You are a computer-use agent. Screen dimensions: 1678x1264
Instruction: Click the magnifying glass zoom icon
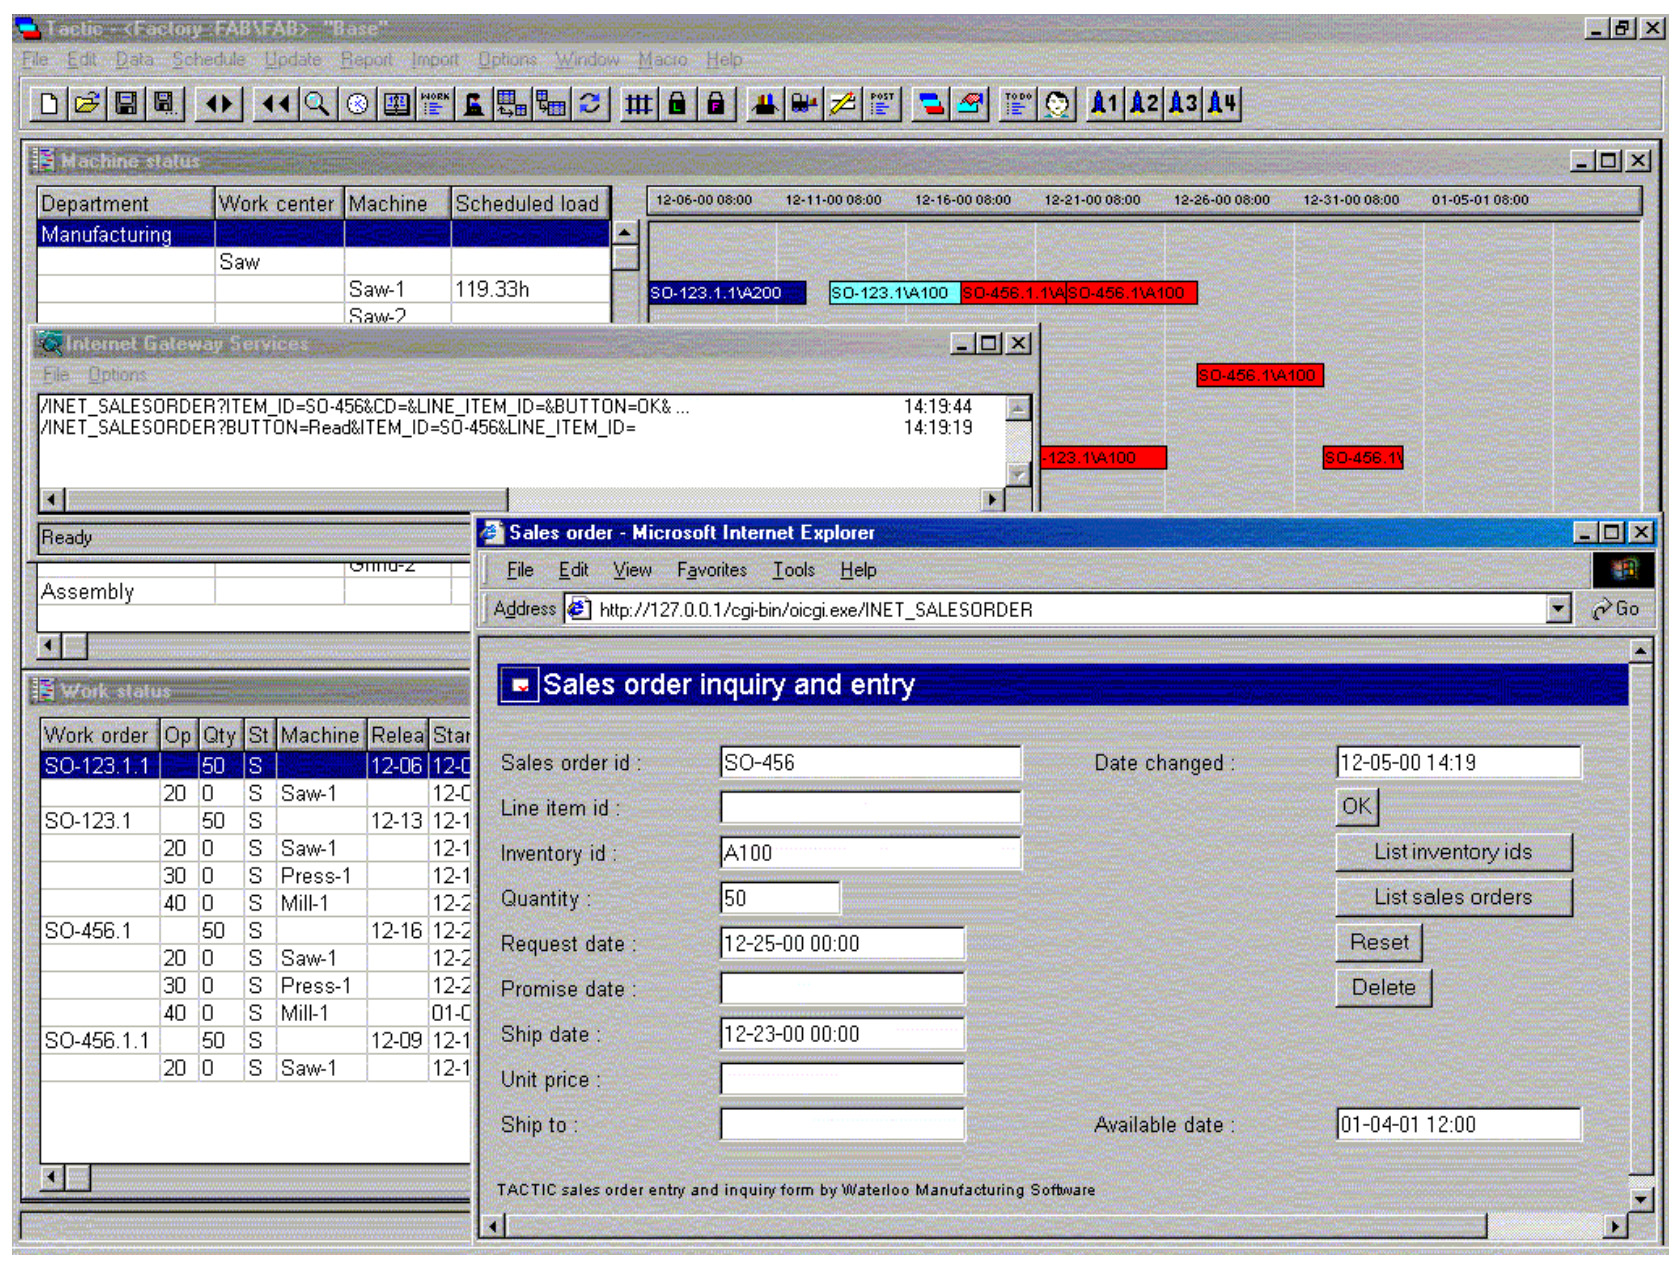pos(317,103)
